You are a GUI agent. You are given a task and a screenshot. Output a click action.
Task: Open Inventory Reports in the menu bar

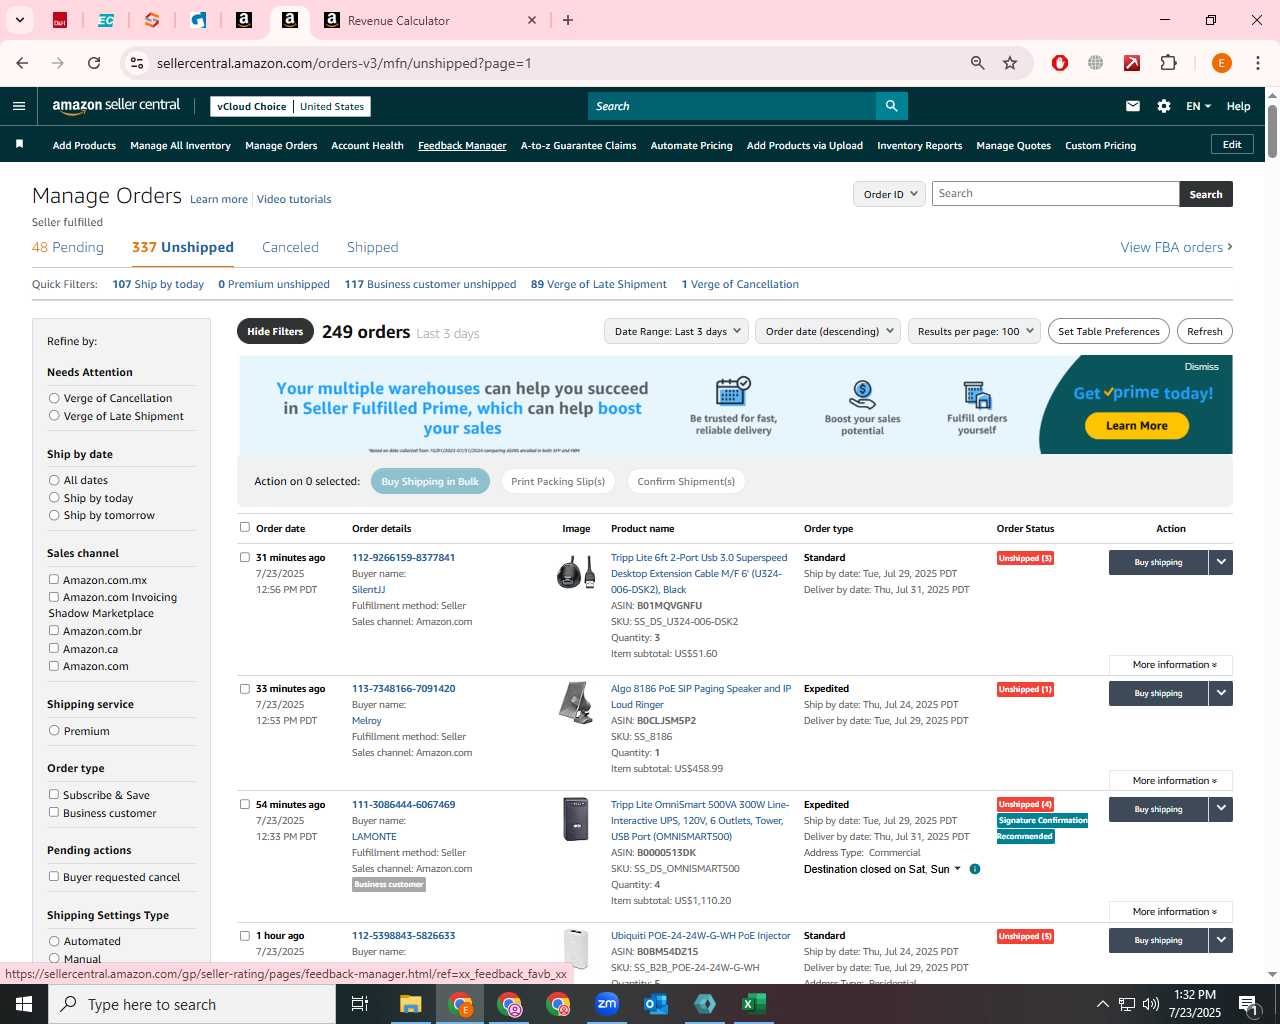point(919,145)
